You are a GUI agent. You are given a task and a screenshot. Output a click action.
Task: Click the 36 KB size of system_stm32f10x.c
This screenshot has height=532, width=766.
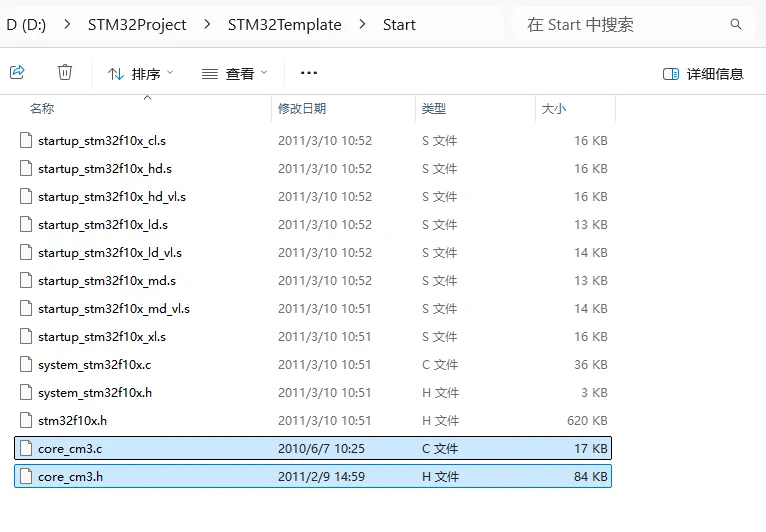(590, 364)
